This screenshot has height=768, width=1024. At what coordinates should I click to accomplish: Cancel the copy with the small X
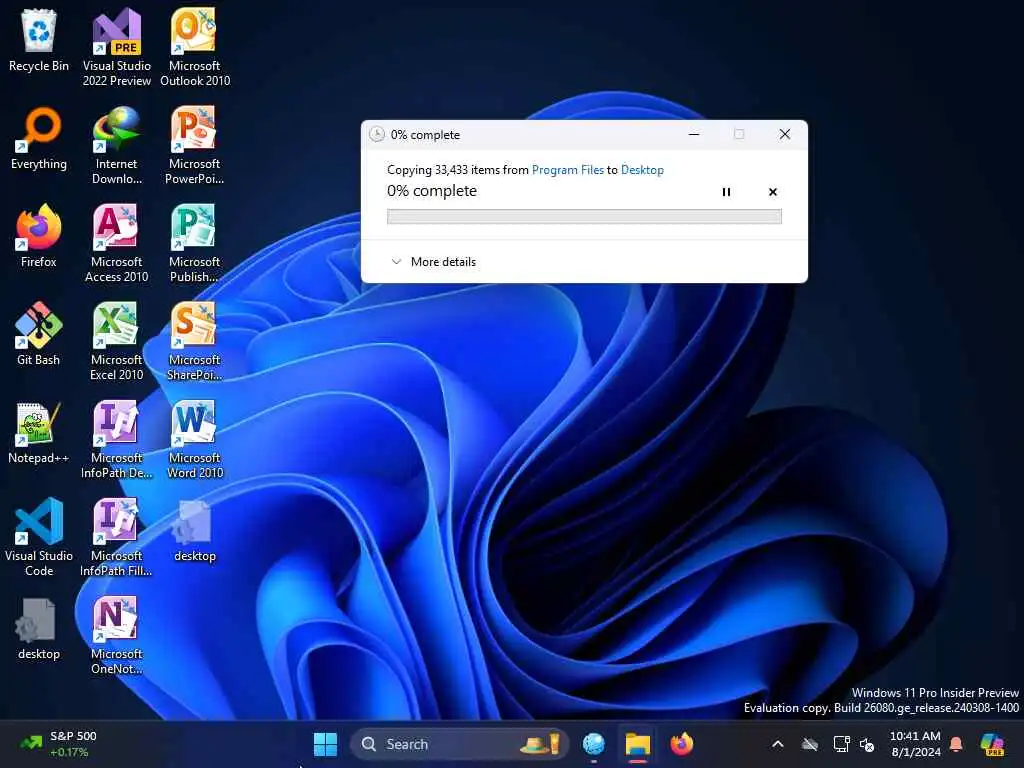point(773,192)
